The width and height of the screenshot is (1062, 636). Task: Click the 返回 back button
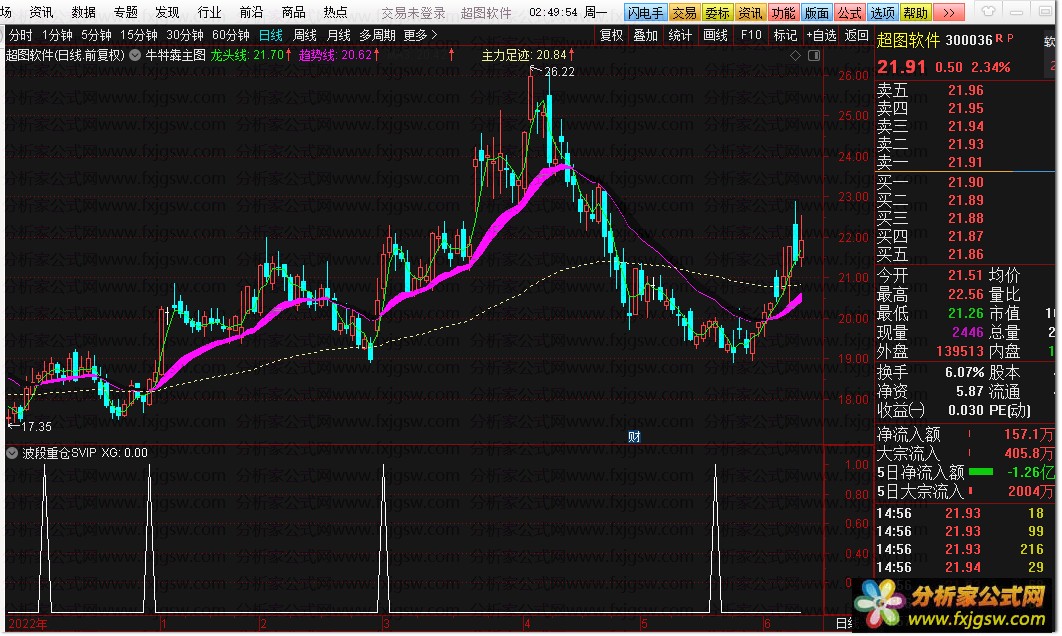[x=857, y=35]
